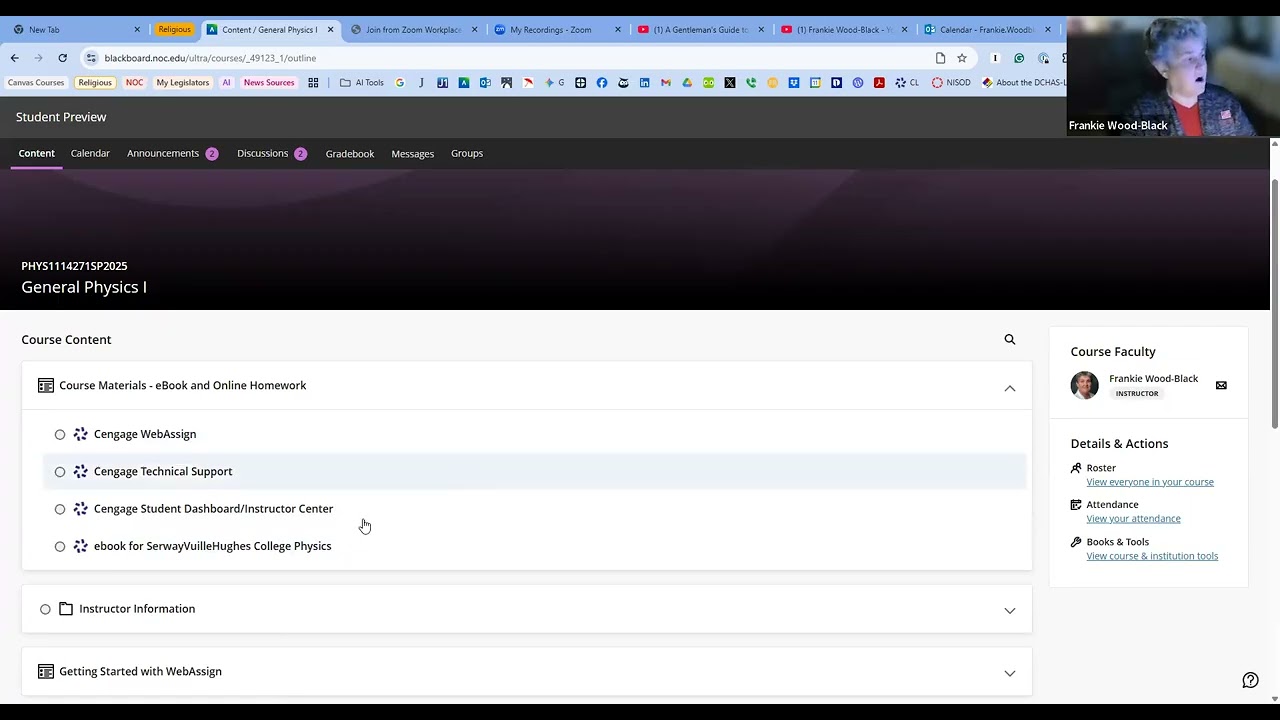
Task: Open the LinkedIn bookmark icon
Action: (644, 83)
